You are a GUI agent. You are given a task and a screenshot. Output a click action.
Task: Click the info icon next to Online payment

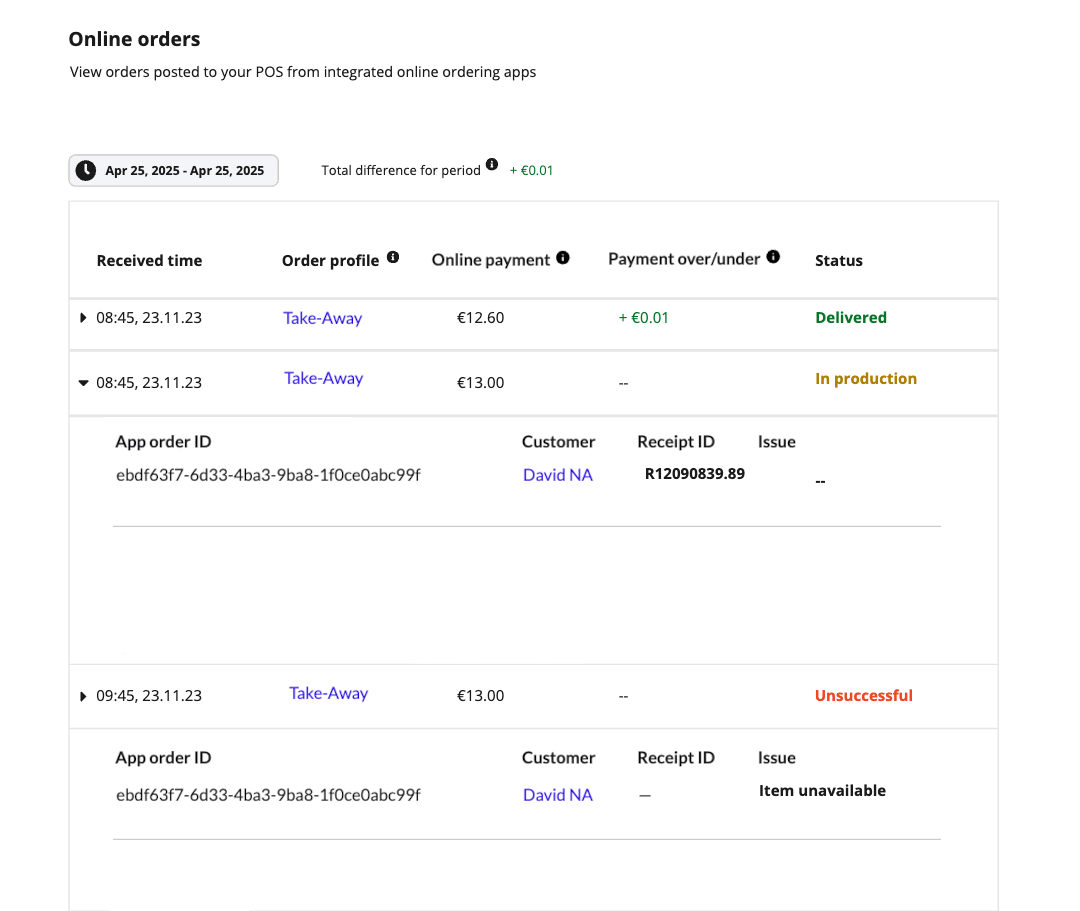click(562, 256)
